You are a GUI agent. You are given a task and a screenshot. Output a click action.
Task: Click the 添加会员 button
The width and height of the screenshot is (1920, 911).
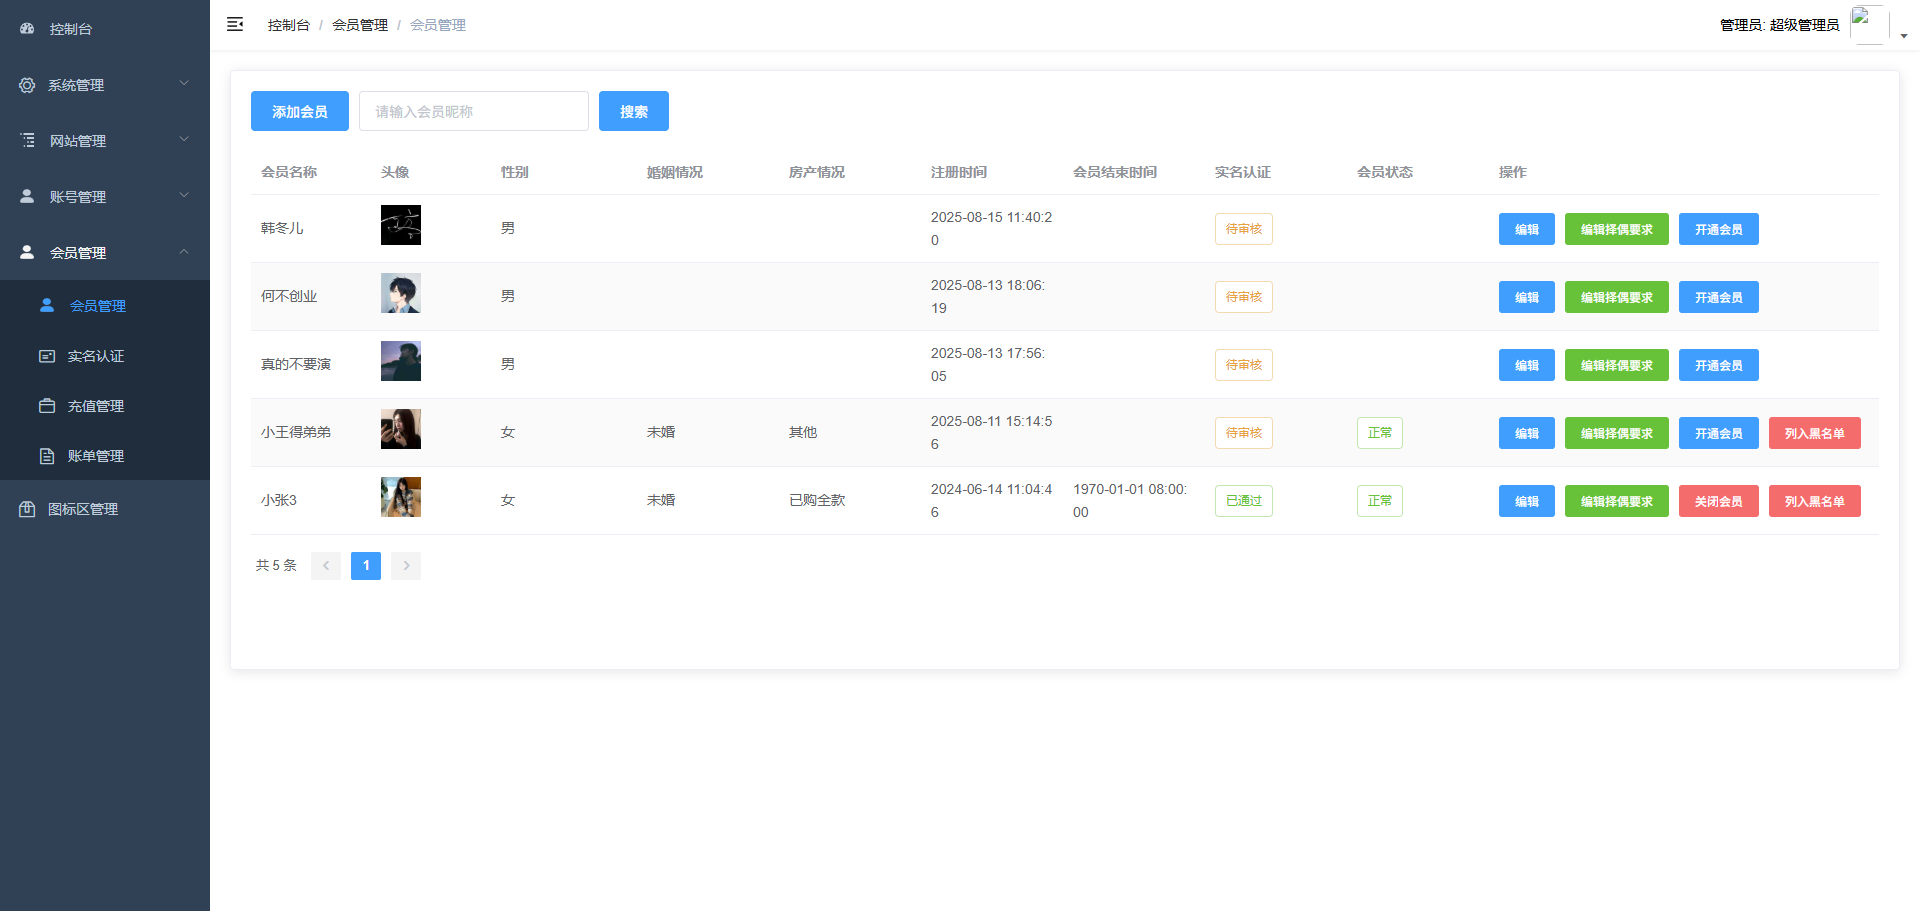tap(300, 111)
